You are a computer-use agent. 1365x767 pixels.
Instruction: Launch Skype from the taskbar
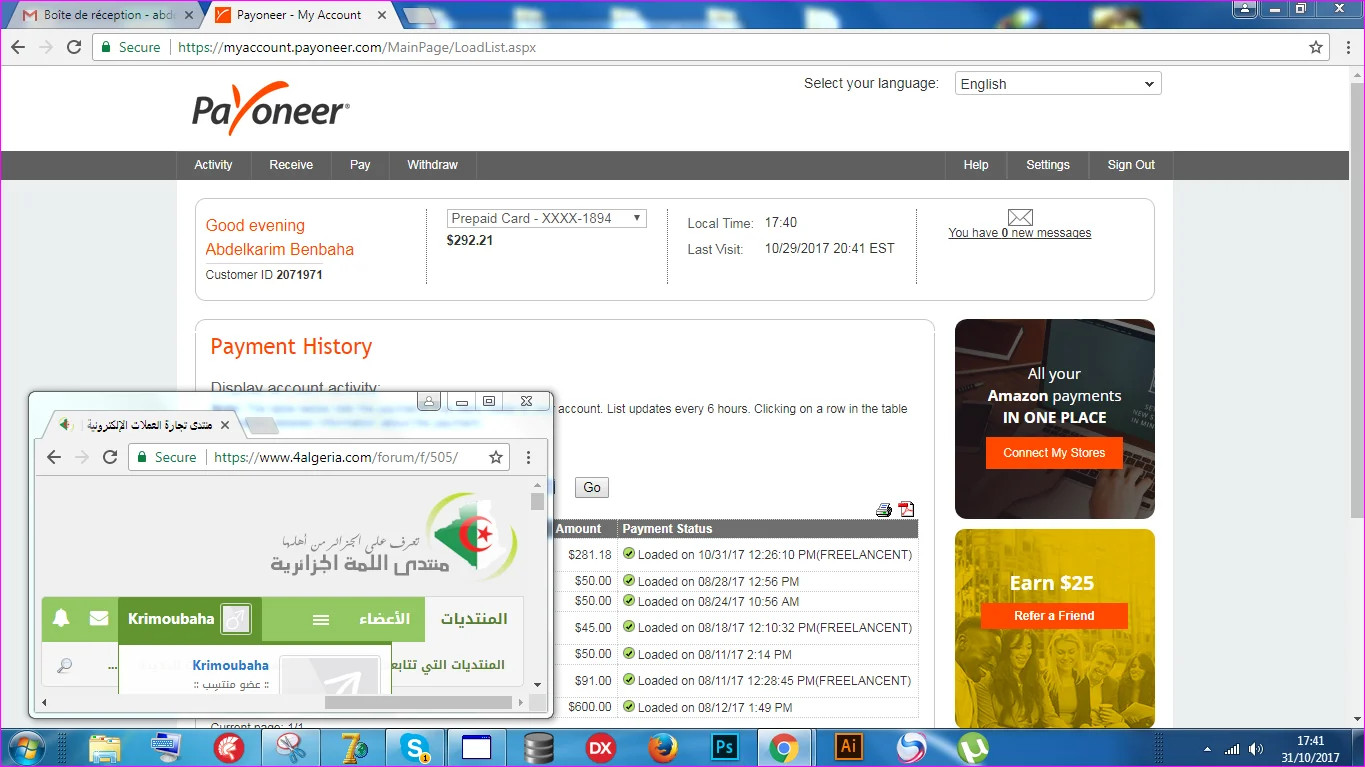[414, 748]
